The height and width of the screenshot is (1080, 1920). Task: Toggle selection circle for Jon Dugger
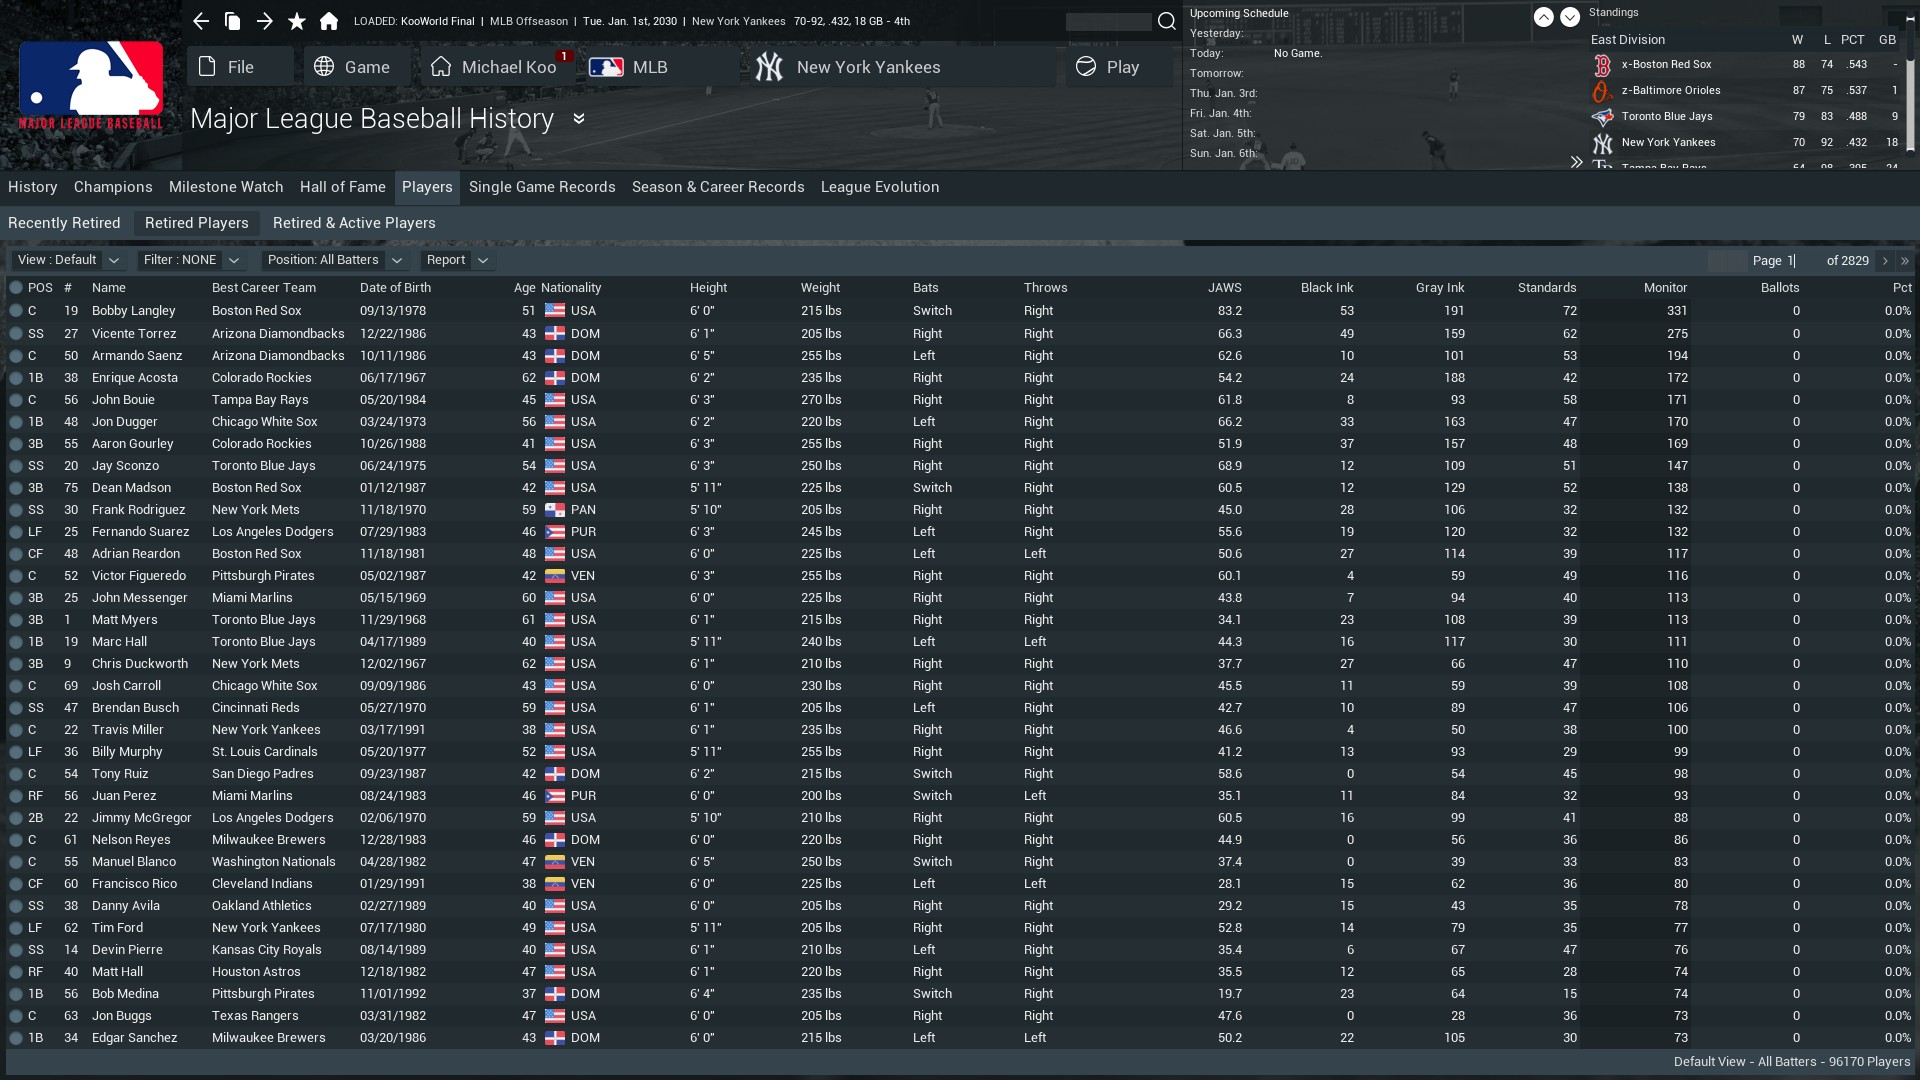click(16, 422)
